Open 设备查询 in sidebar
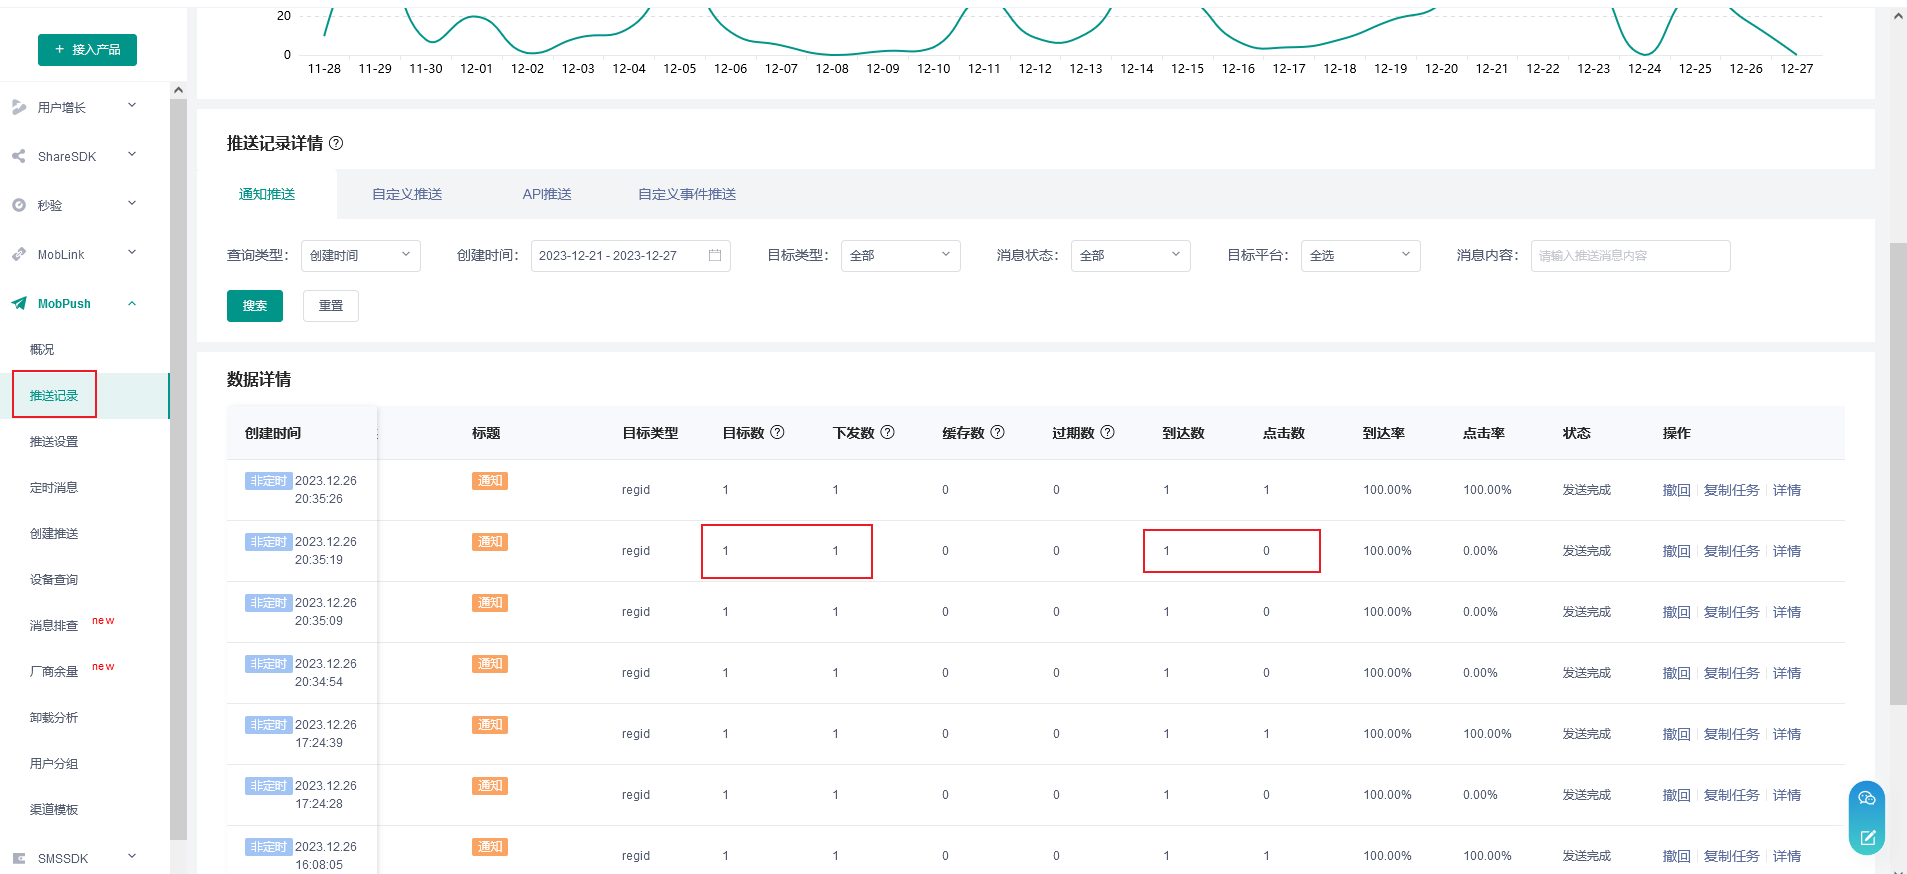The image size is (1907, 874). [x=54, y=579]
